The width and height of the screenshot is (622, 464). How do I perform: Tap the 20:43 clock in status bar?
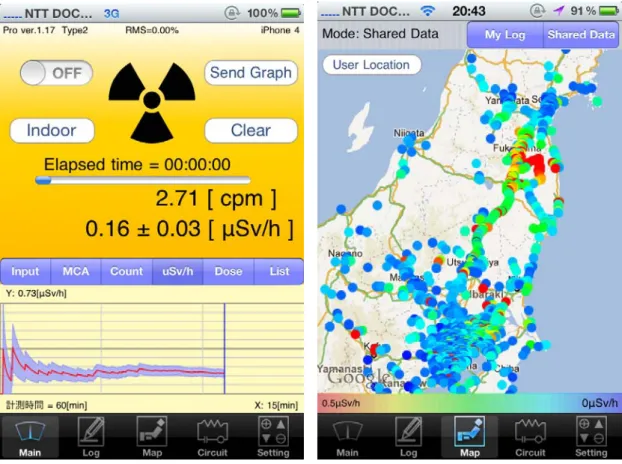click(x=468, y=11)
